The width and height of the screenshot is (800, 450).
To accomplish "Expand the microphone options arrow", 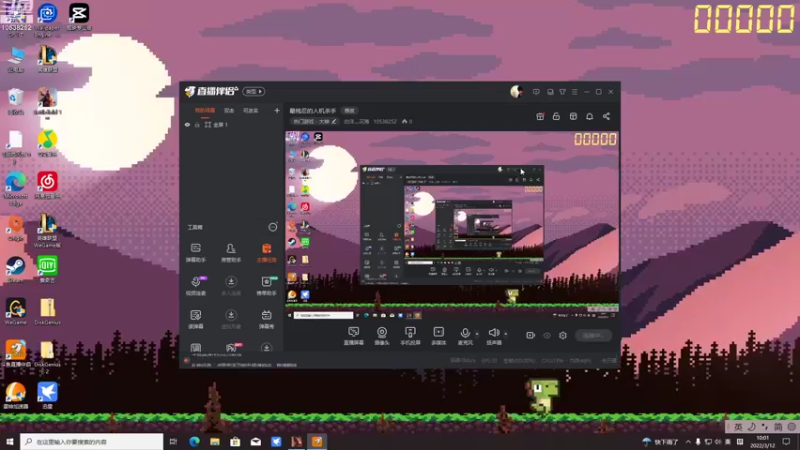I will (477, 334).
